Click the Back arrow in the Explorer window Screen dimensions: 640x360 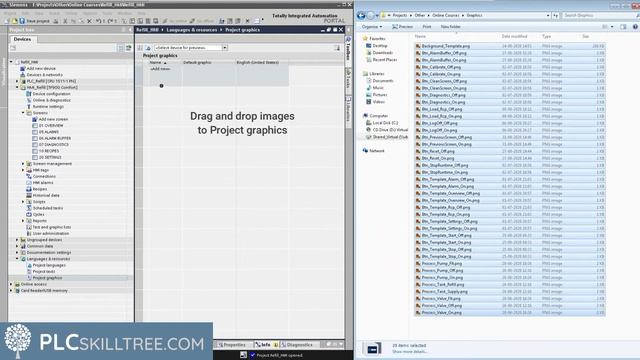pyautogui.click(x=361, y=16)
